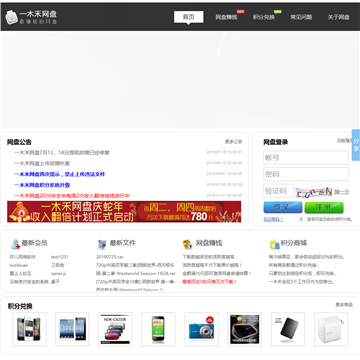Screen dimensions: 360x360
Task: Focus the 密码 input field
Action: pyautogui.click(x=306, y=174)
